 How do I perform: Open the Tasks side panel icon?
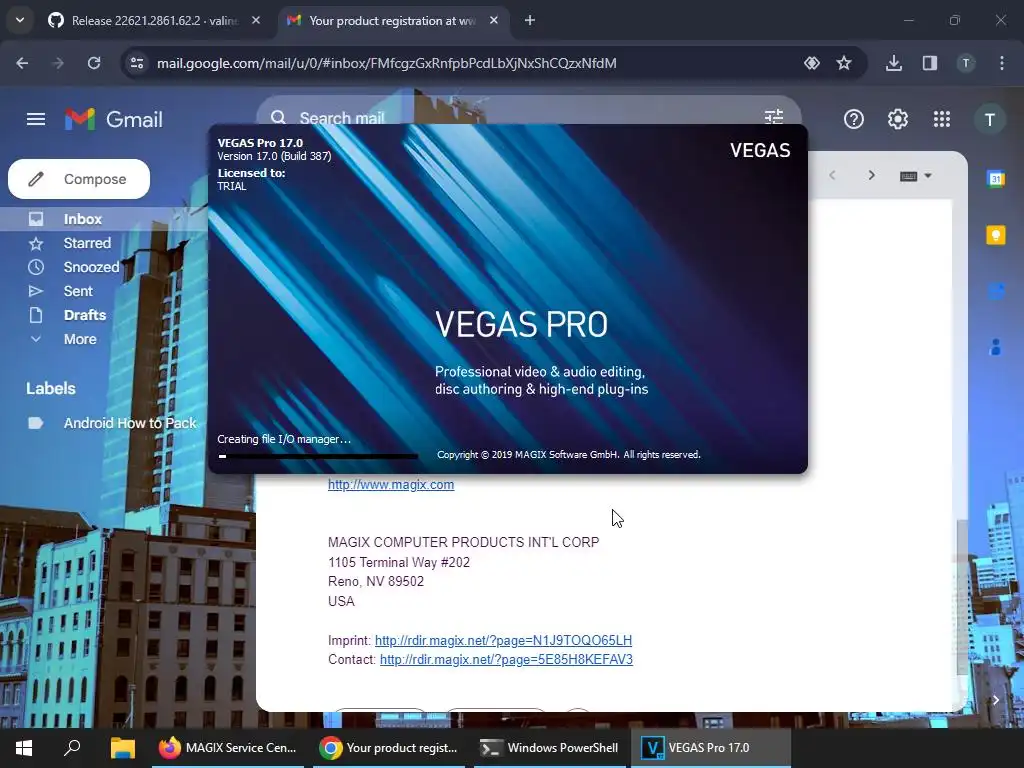pos(996,291)
